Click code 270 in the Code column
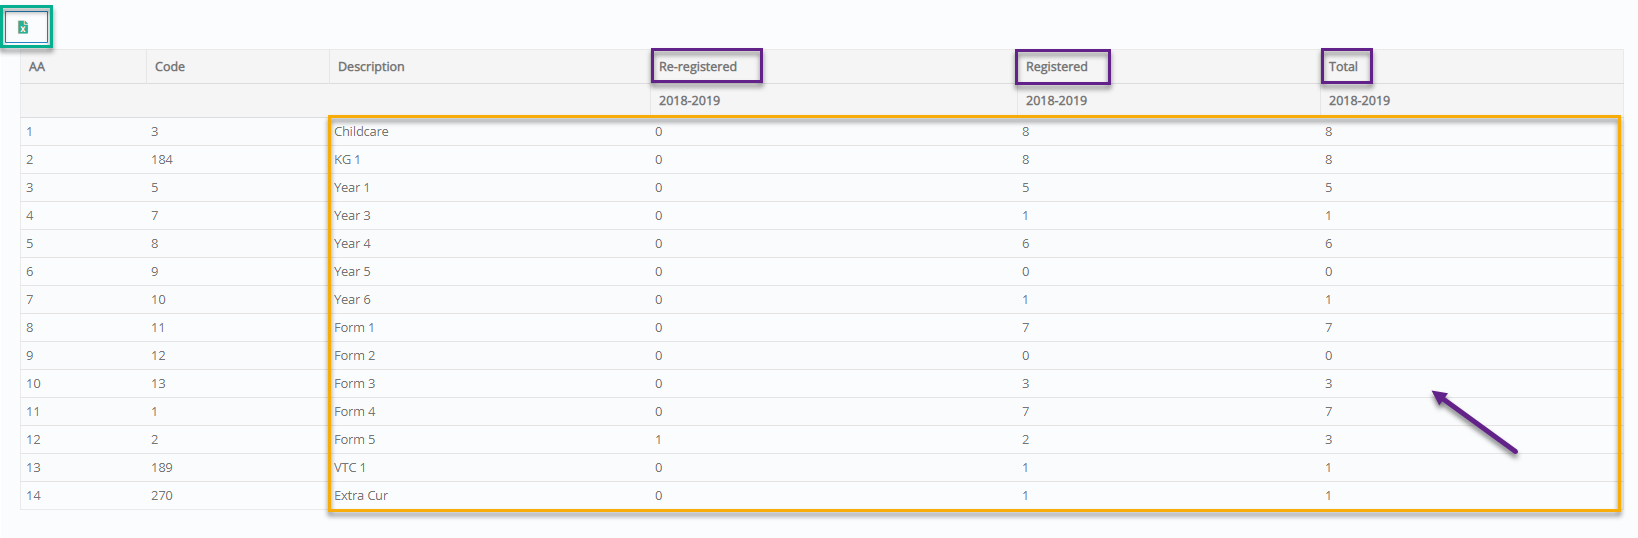 (162, 496)
